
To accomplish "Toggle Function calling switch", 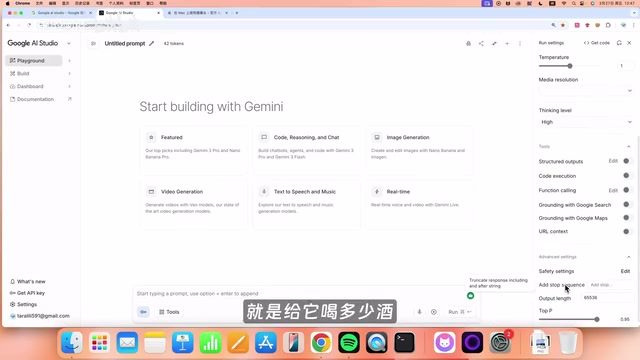I will [628, 190].
